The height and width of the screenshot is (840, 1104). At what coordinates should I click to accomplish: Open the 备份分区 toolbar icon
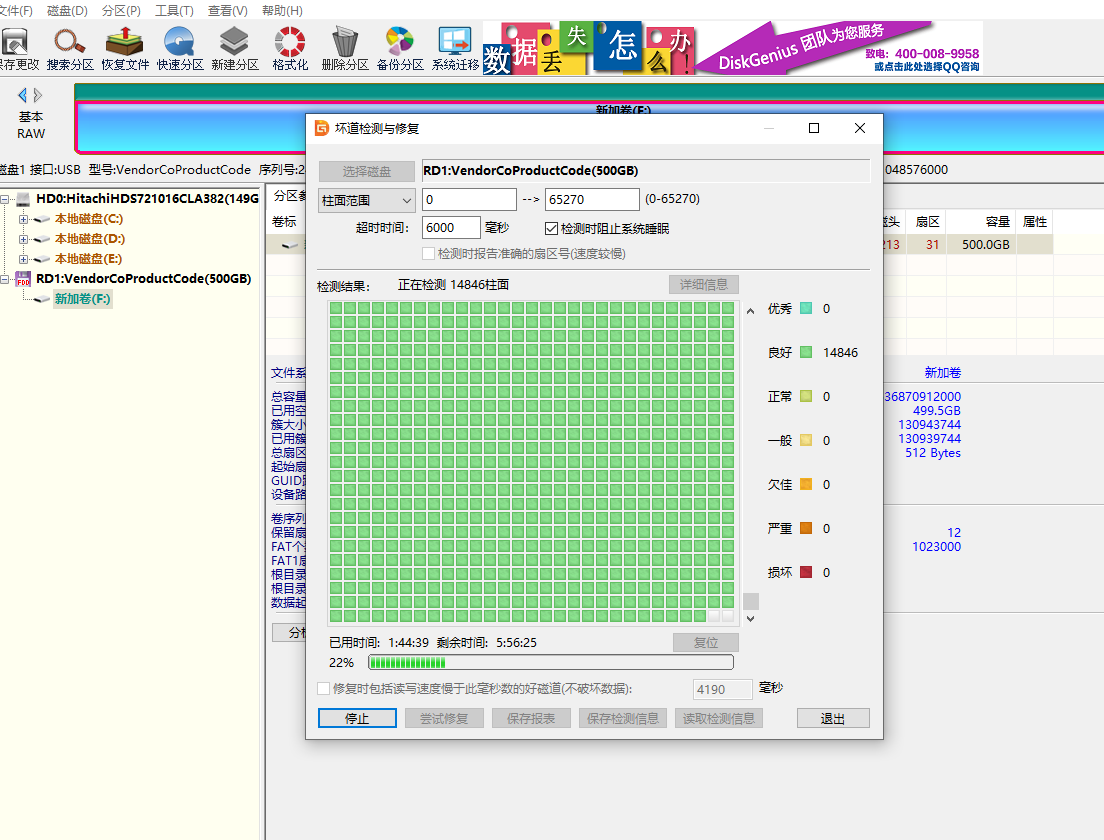point(400,49)
